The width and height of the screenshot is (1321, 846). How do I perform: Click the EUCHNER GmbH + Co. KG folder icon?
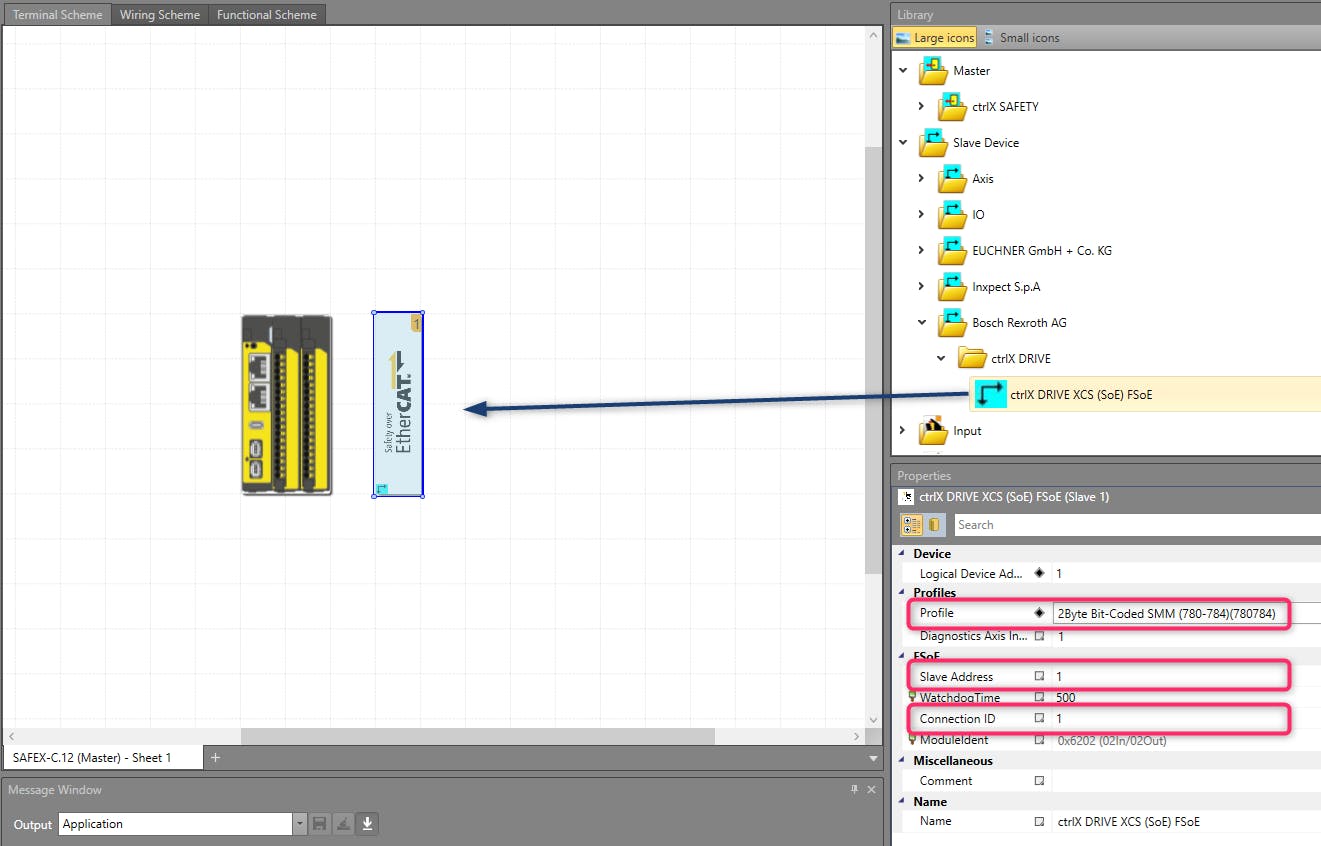(x=952, y=251)
